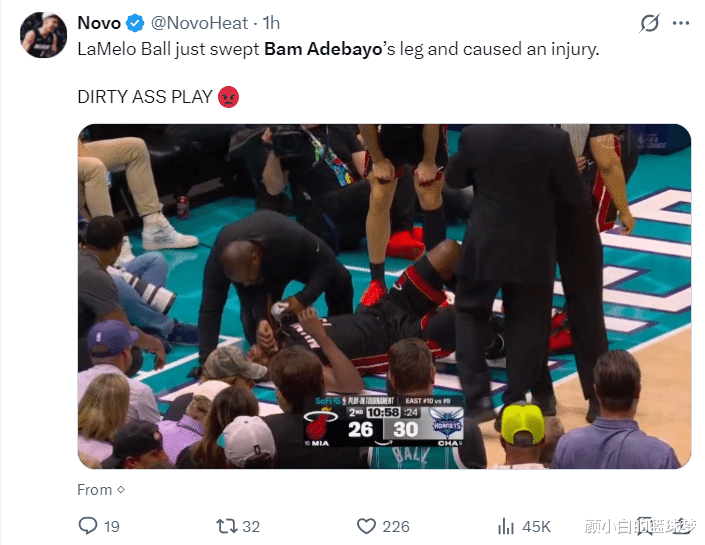This screenshot has width=705, height=545.
Task: Click the Grok slashed-circle icon
Action: [x=649, y=23]
